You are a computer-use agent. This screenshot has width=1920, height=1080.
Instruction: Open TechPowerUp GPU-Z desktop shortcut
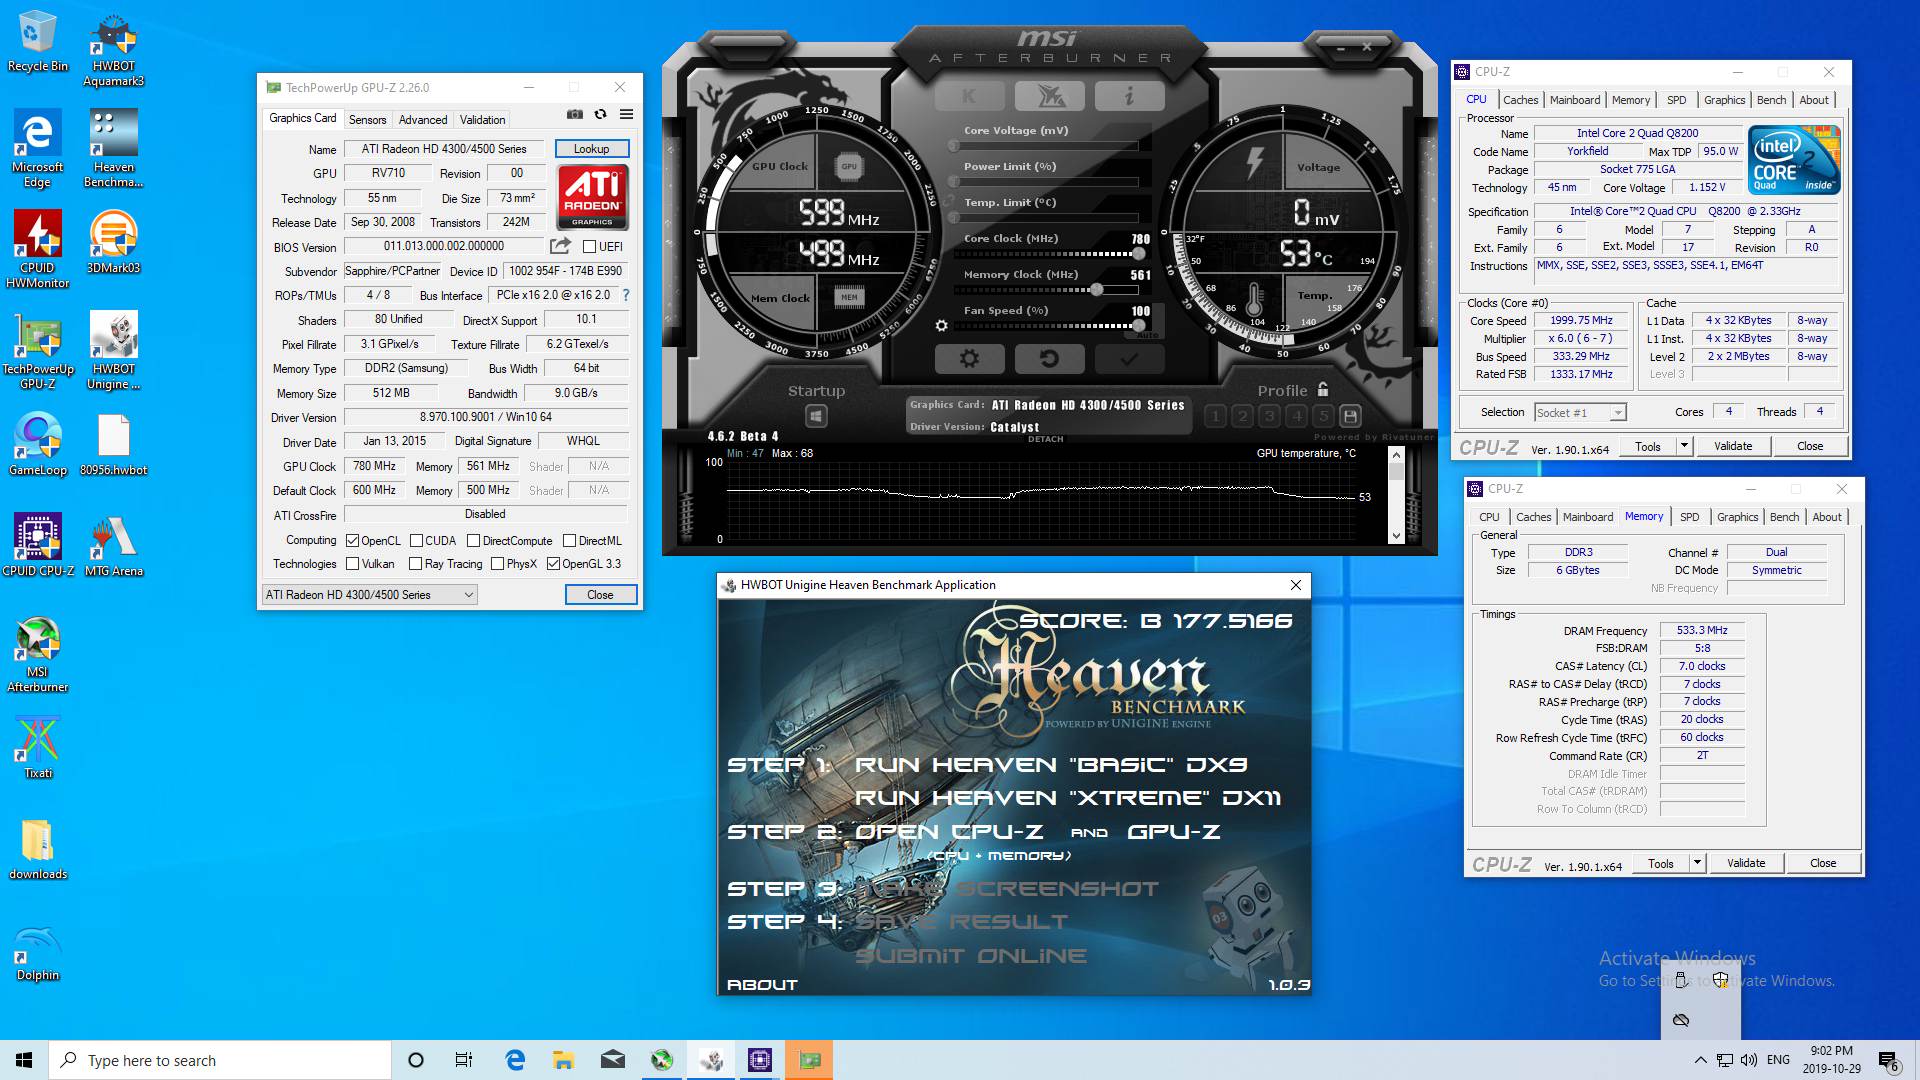click(x=37, y=351)
